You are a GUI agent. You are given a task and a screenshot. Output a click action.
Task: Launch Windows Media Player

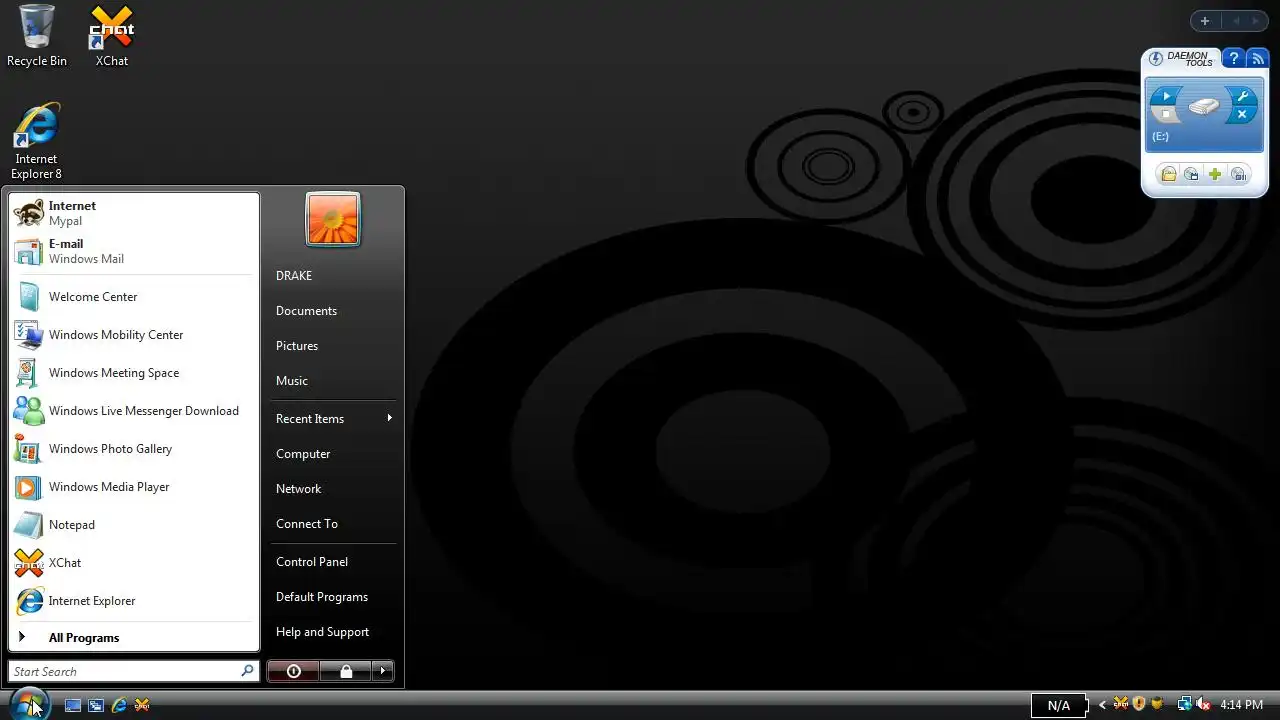point(134,487)
